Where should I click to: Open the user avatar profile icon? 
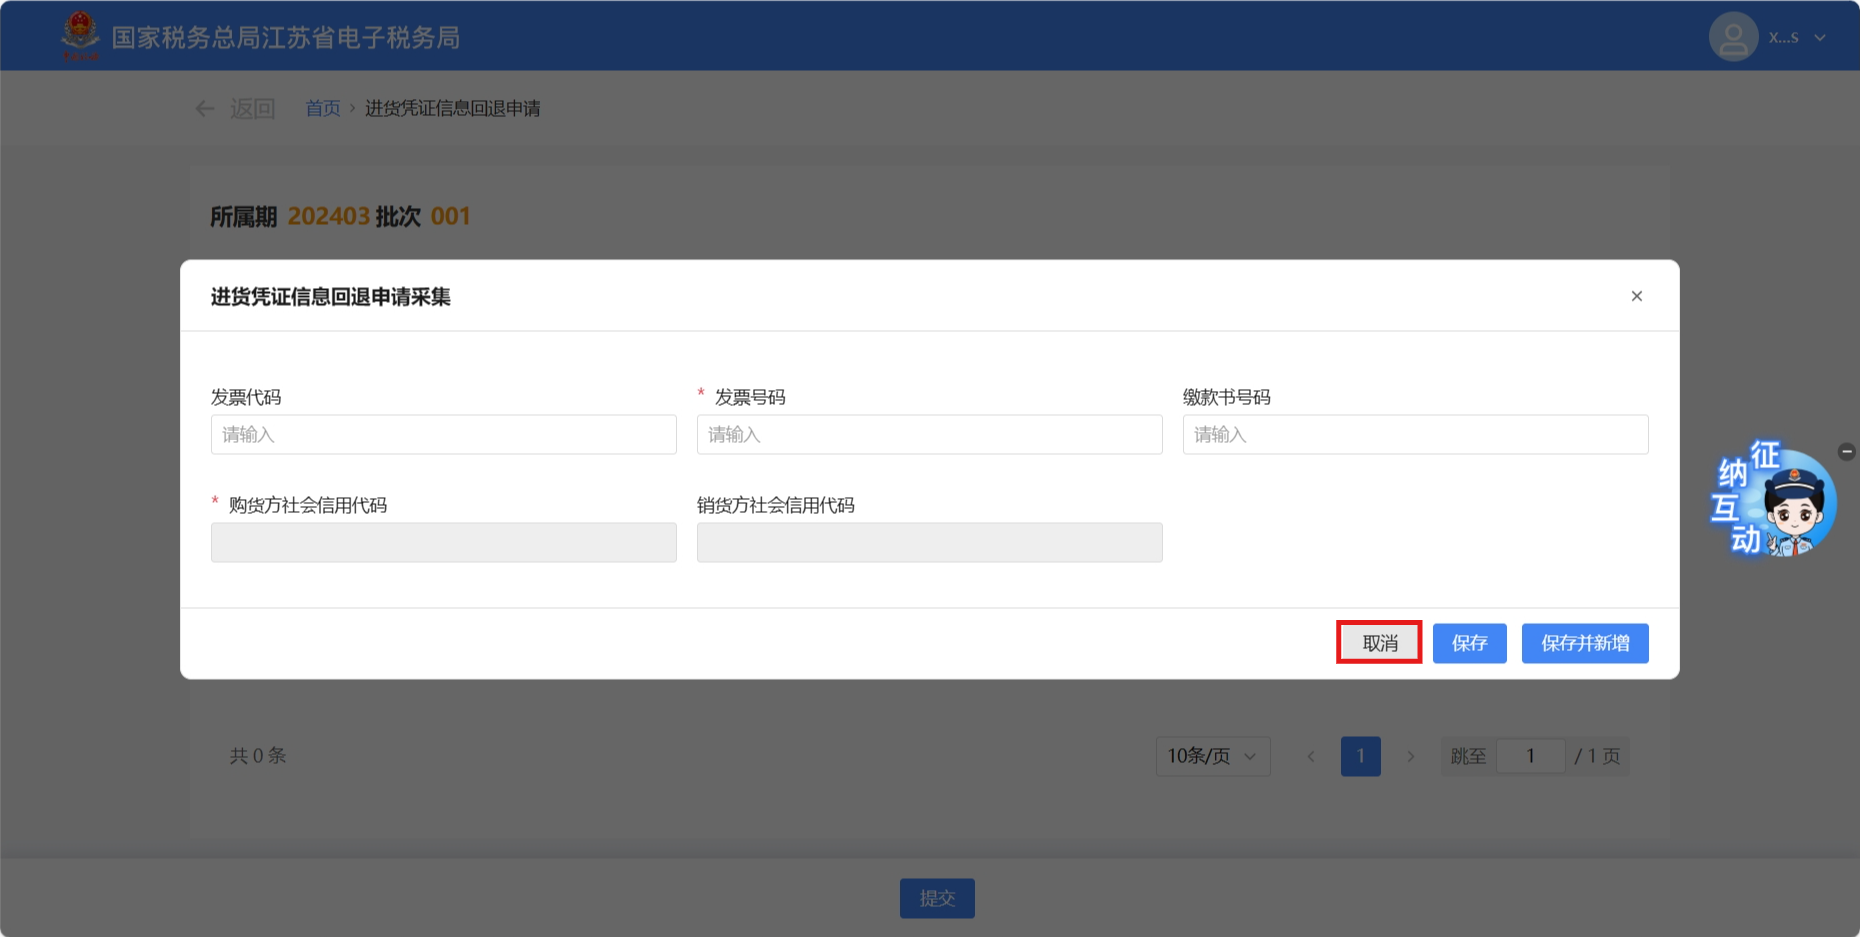pos(1733,37)
